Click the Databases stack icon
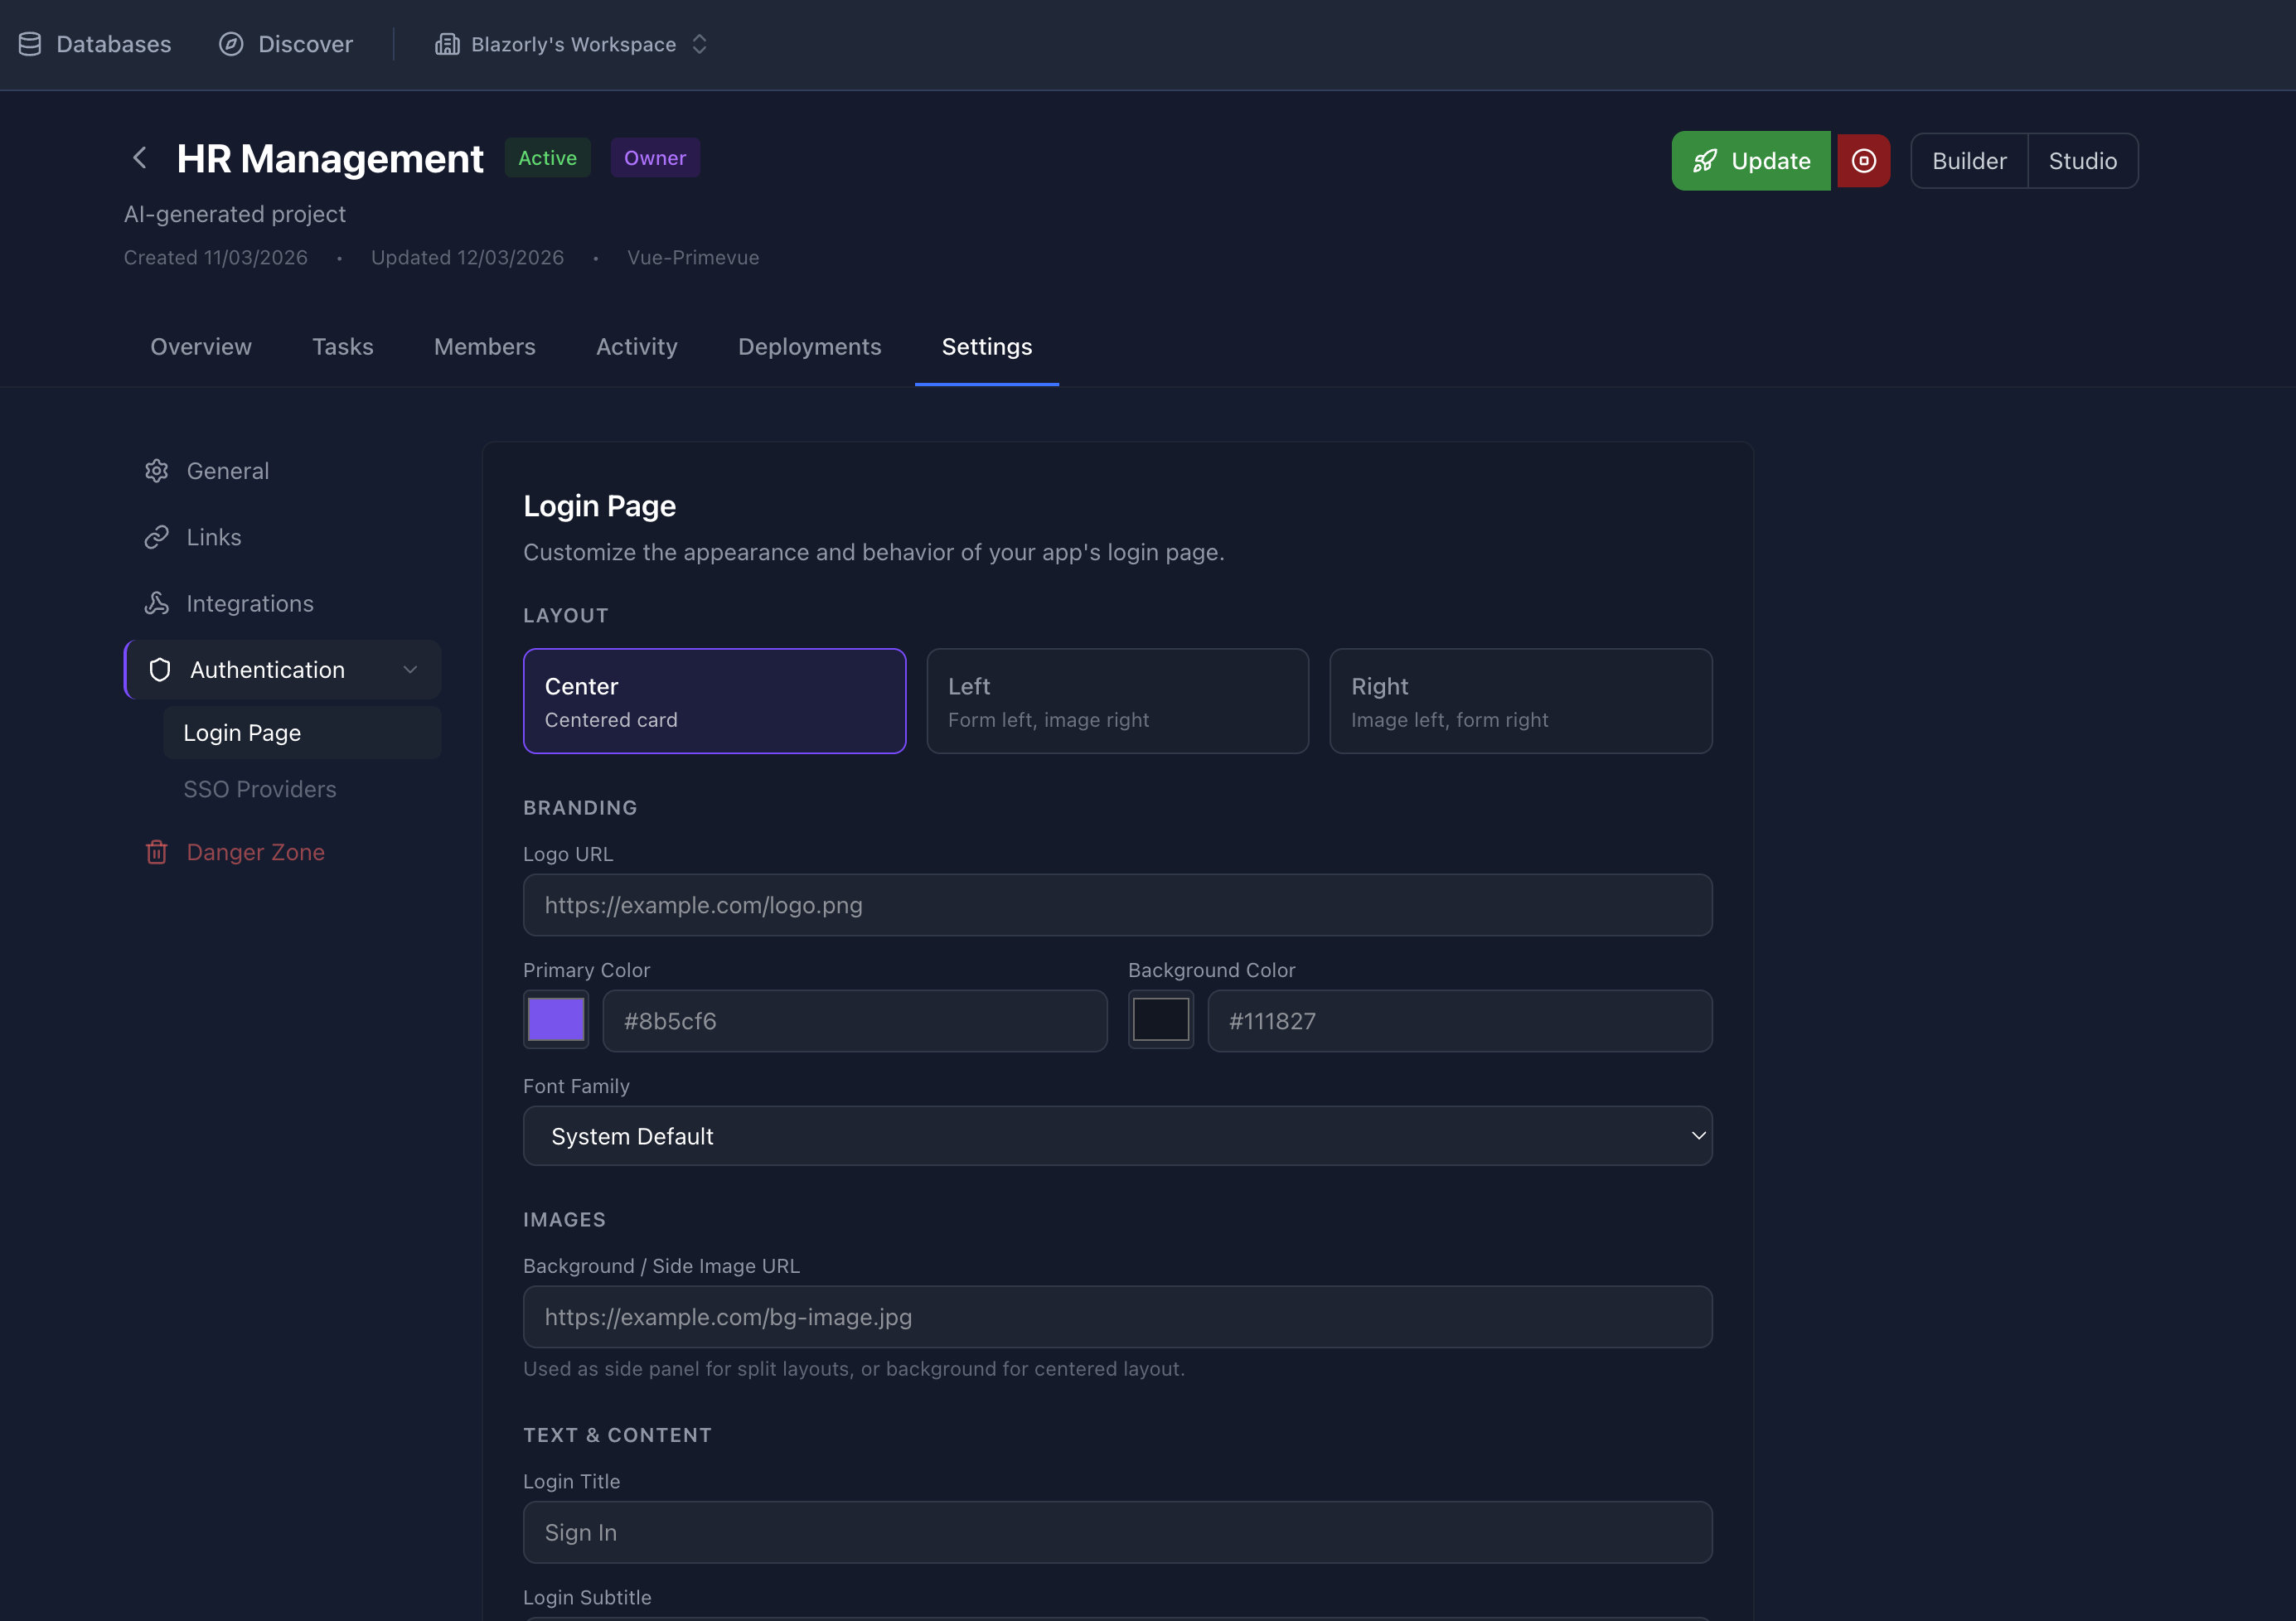This screenshot has height=1621, width=2296. tap(30, 44)
